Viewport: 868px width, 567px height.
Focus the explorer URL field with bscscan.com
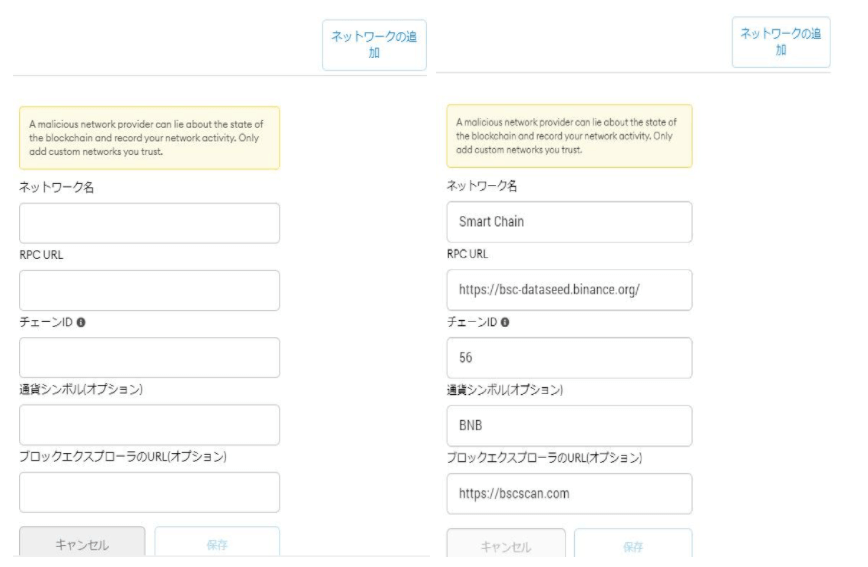tap(568, 493)
